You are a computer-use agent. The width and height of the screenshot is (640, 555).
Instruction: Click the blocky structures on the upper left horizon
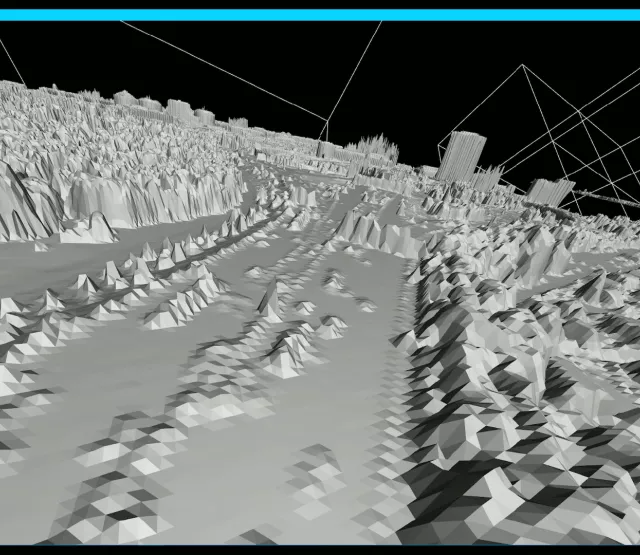(180, 107)
